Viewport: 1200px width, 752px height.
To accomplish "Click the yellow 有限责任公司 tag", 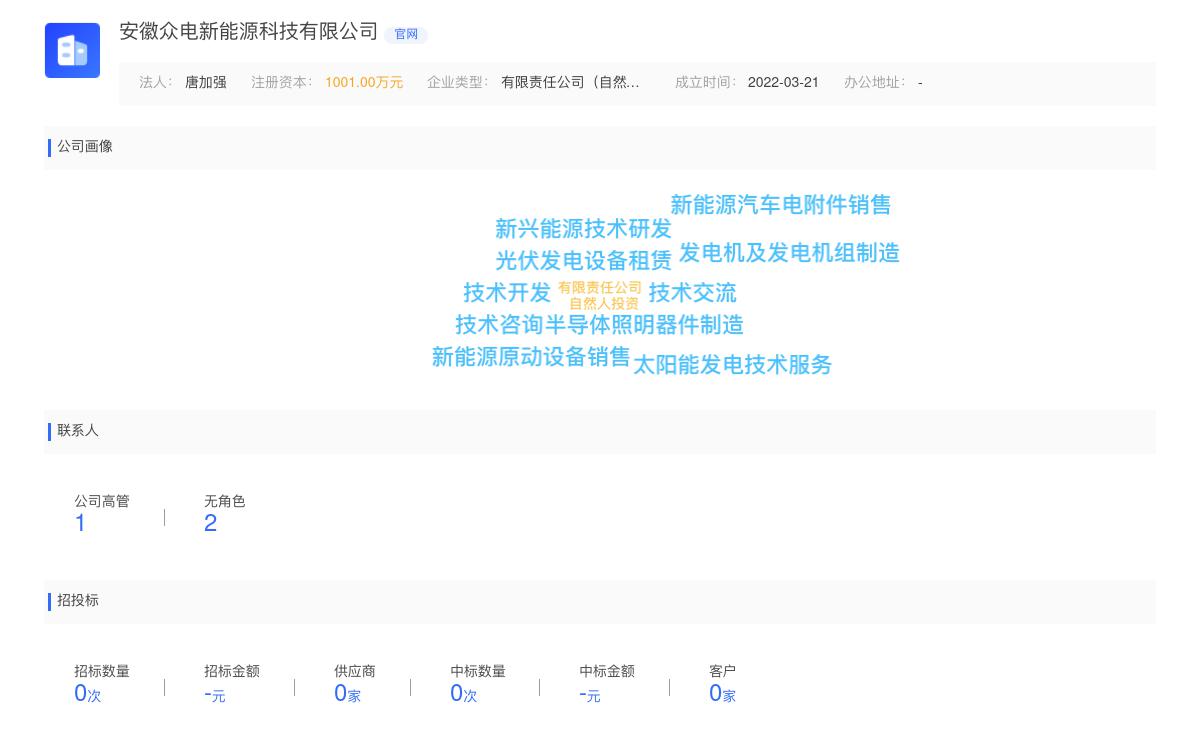I will 600,288.
